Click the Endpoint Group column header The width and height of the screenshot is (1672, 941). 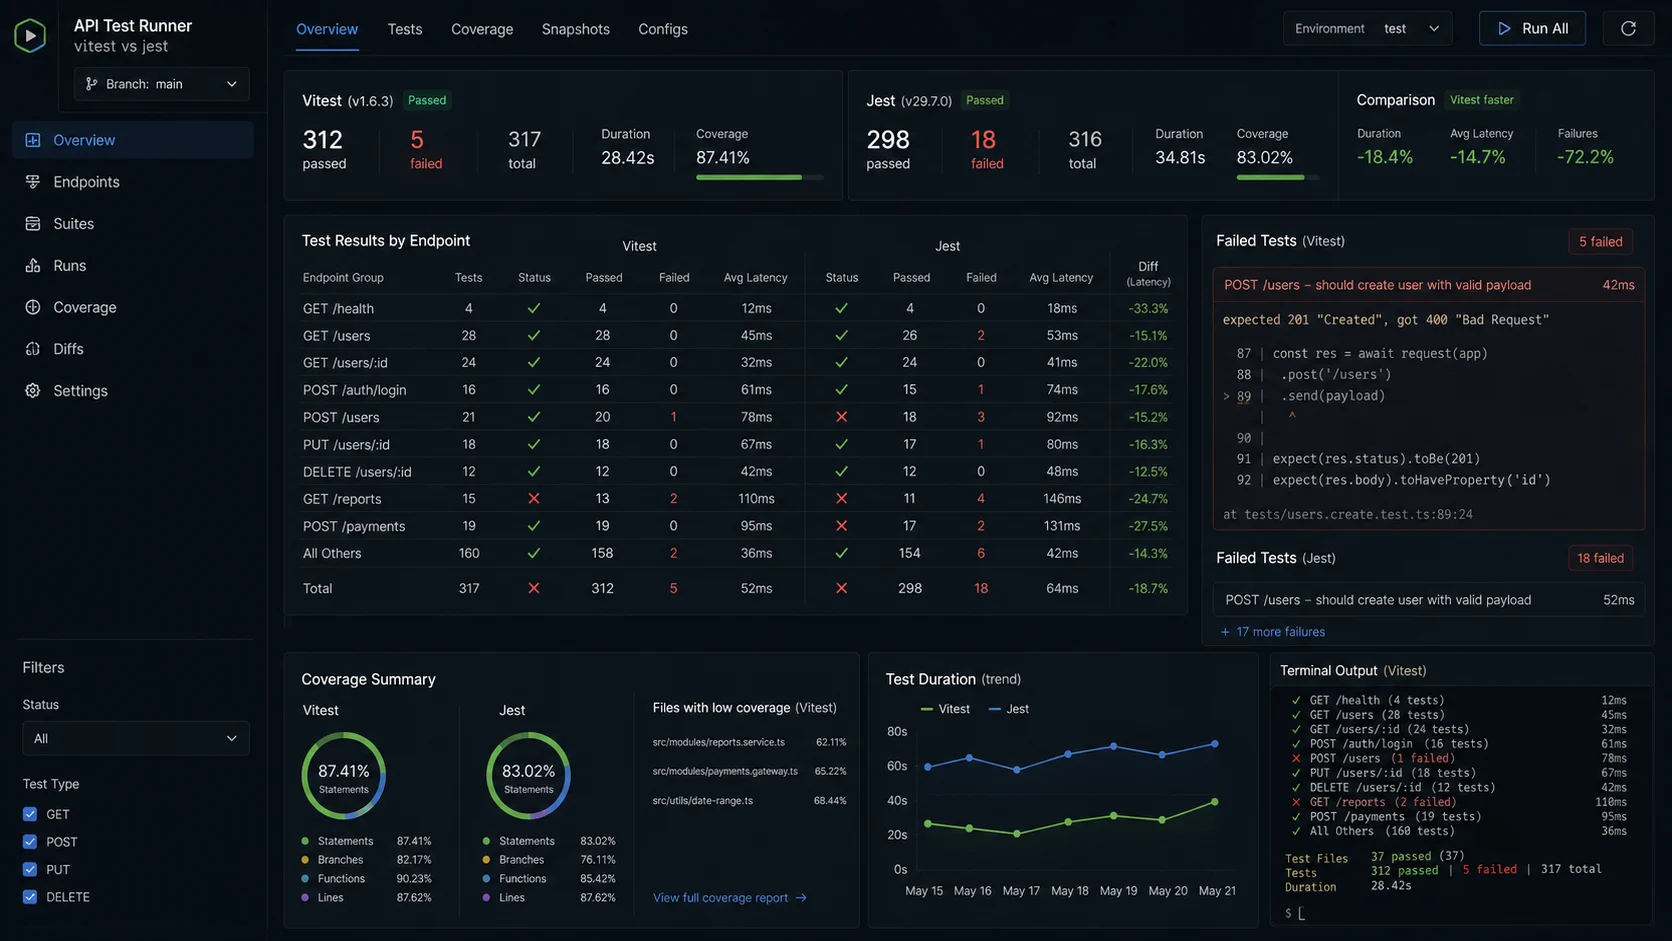343,278
